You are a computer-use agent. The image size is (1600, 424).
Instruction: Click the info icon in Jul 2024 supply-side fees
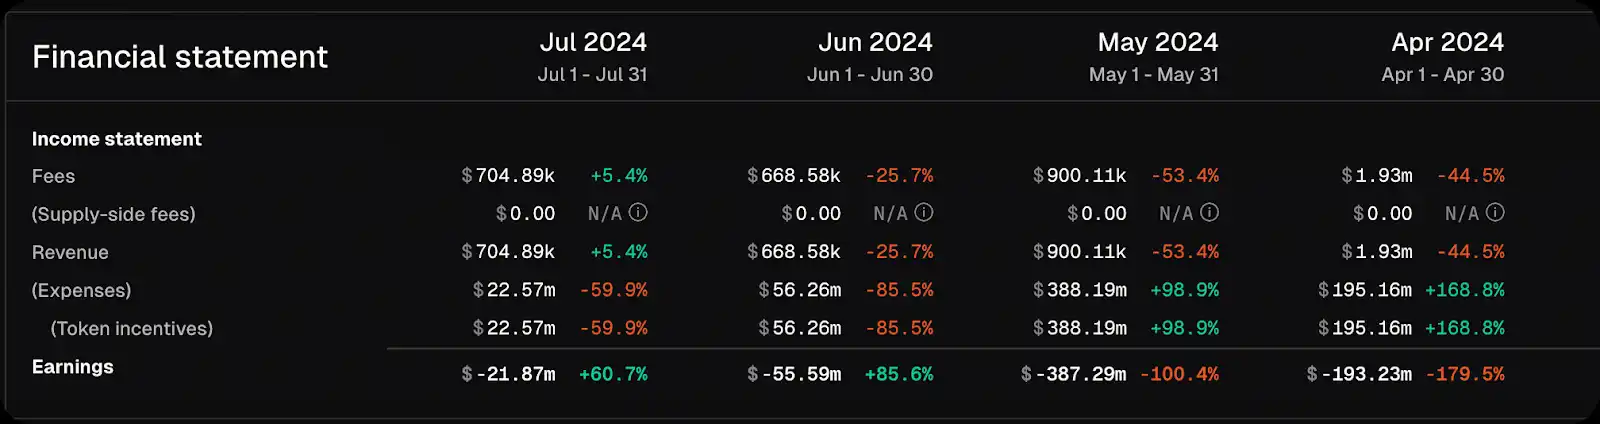click(638, 213)
